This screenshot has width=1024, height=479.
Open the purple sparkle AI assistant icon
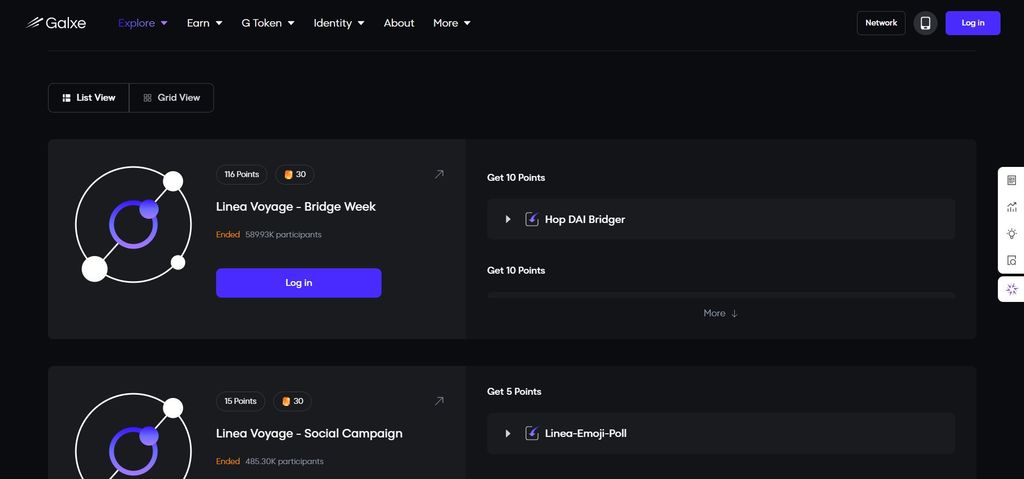pos(1012,289)
